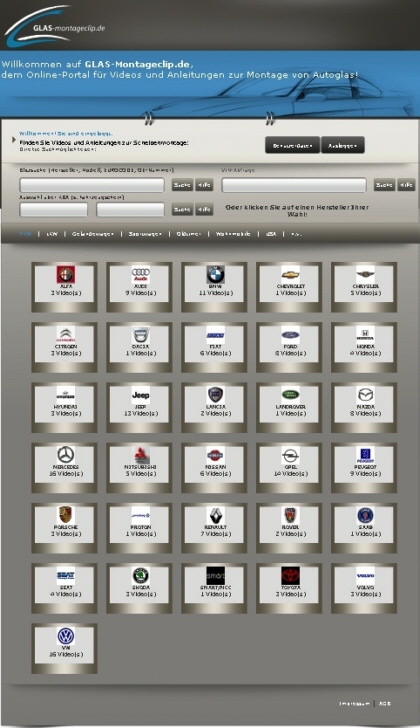The height and width of the screenshot is (728, 420).
Task: Switch to the PKW category tab
Action: pyautogui.click(x=26, y=234)
